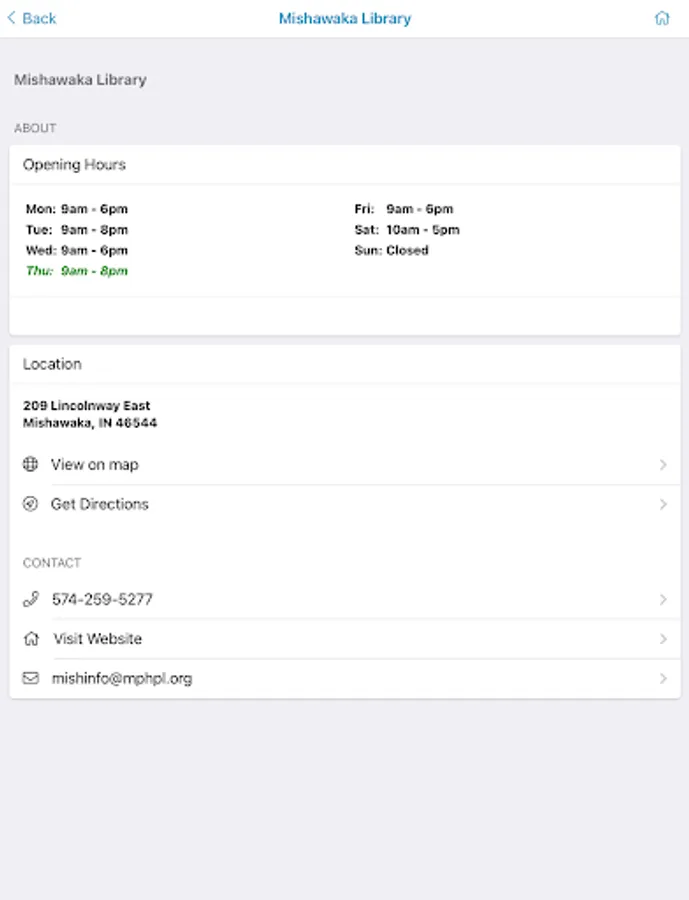Click the house icon beside Visit Website
The width and height of the screenshot is (689, 900).
(31, 639)
